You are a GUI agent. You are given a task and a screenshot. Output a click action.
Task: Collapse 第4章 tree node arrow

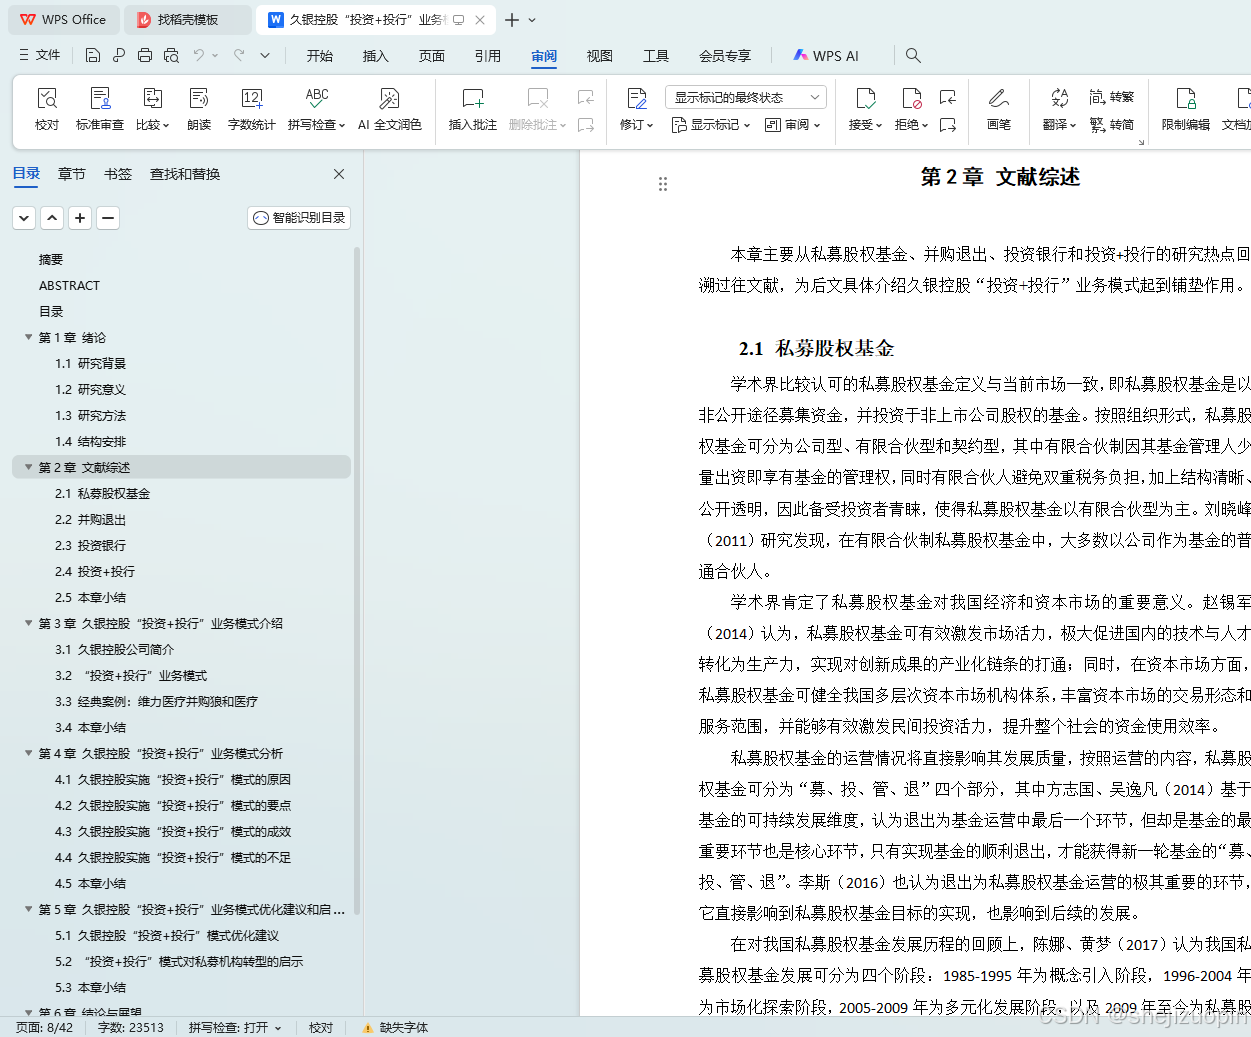tap(28, 753)
